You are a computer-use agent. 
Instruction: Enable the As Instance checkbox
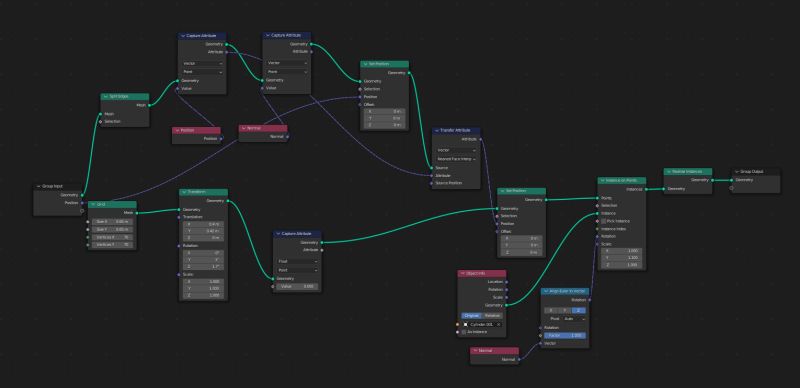coord(464,332)
